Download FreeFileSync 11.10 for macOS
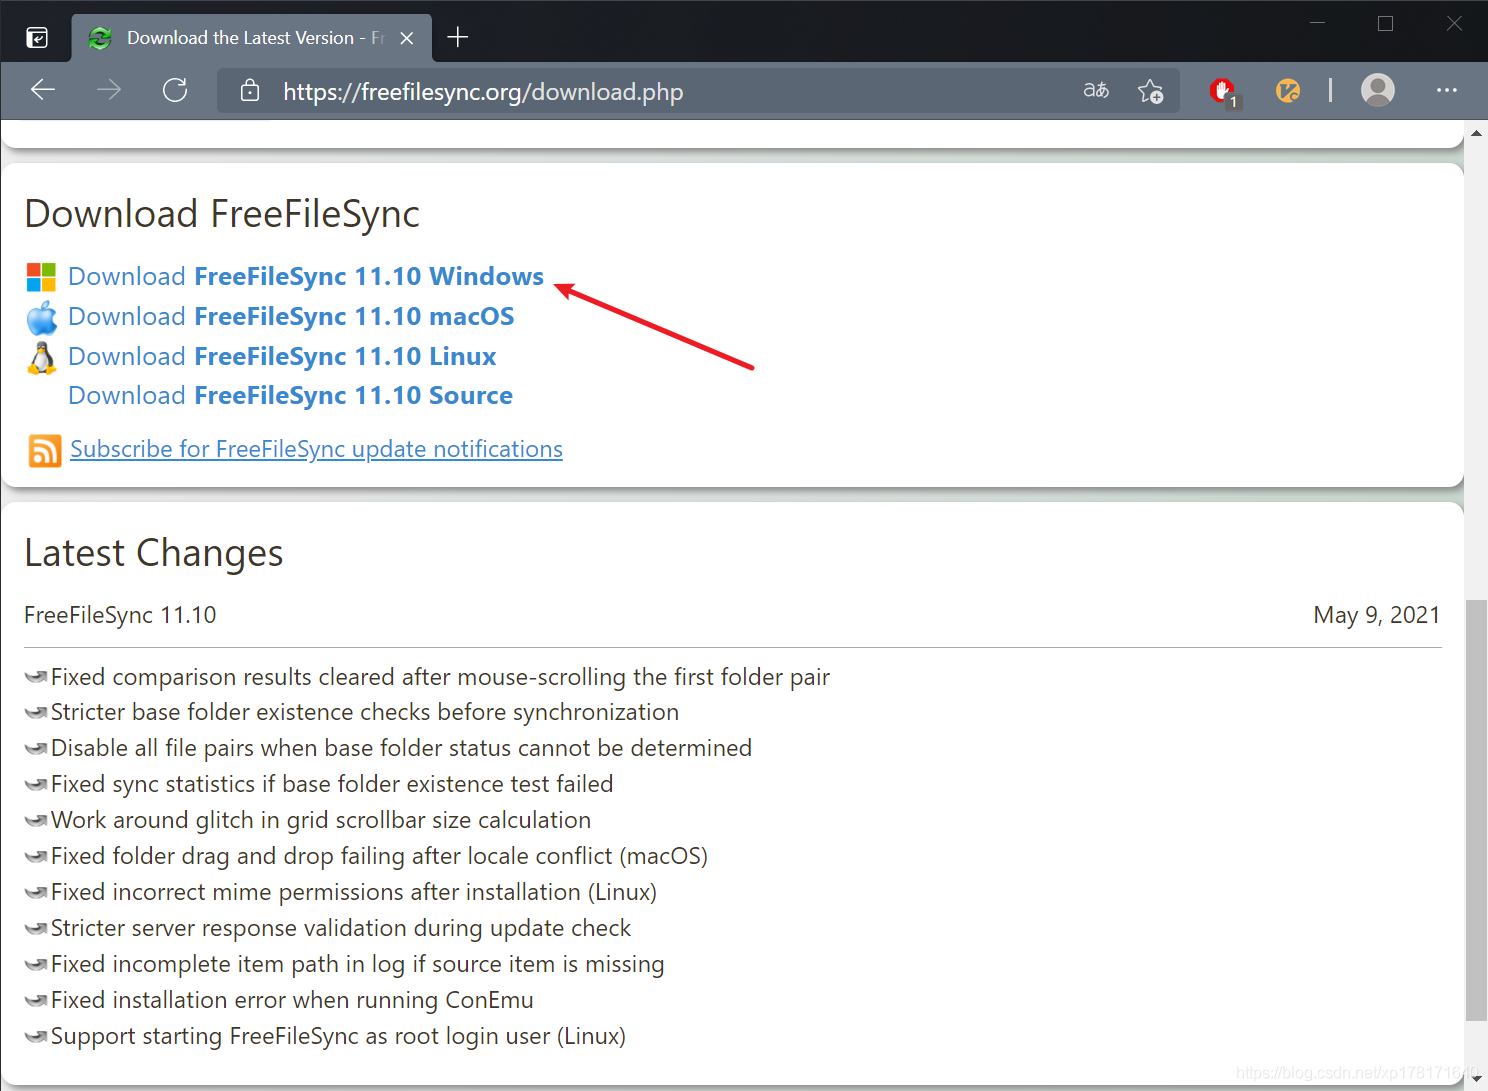 click(291, 316)
